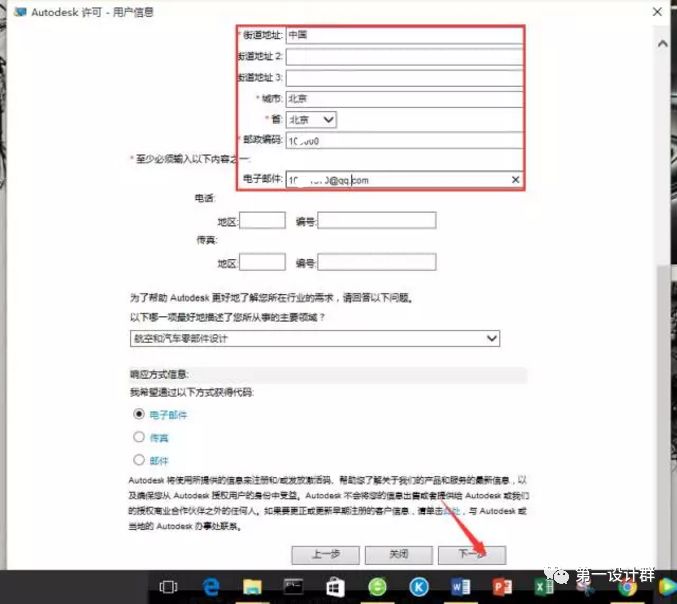The width and height of the screenshot is (677, 604).
Task: Clear the 电子邮件 field with its X icon
Action: (515, 180)
